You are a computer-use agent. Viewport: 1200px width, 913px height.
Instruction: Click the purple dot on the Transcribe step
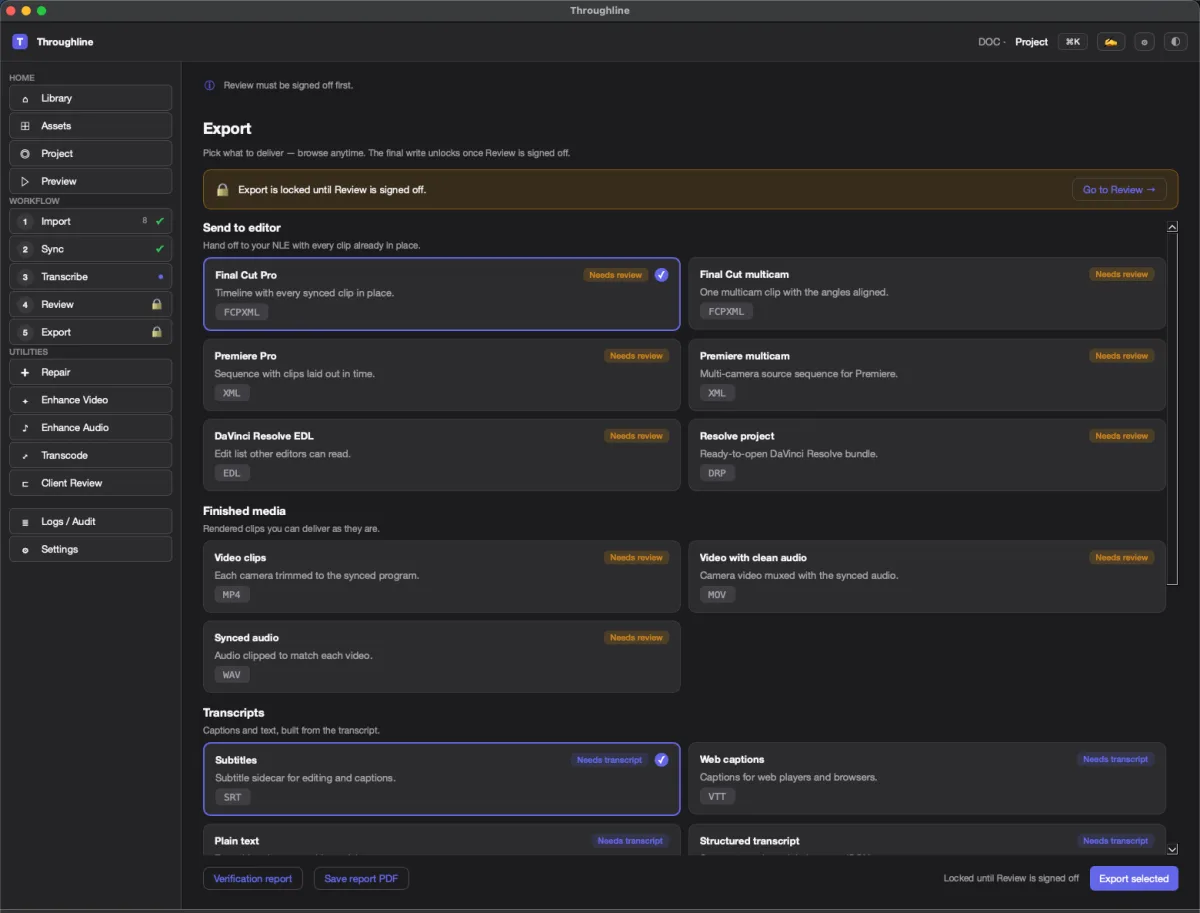click(x=160, y=277)
